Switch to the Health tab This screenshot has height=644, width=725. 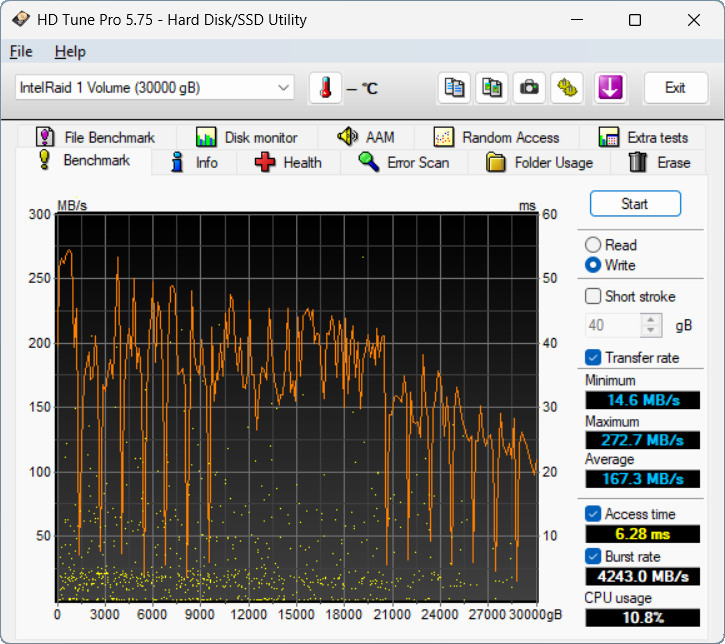coord(289,162)
